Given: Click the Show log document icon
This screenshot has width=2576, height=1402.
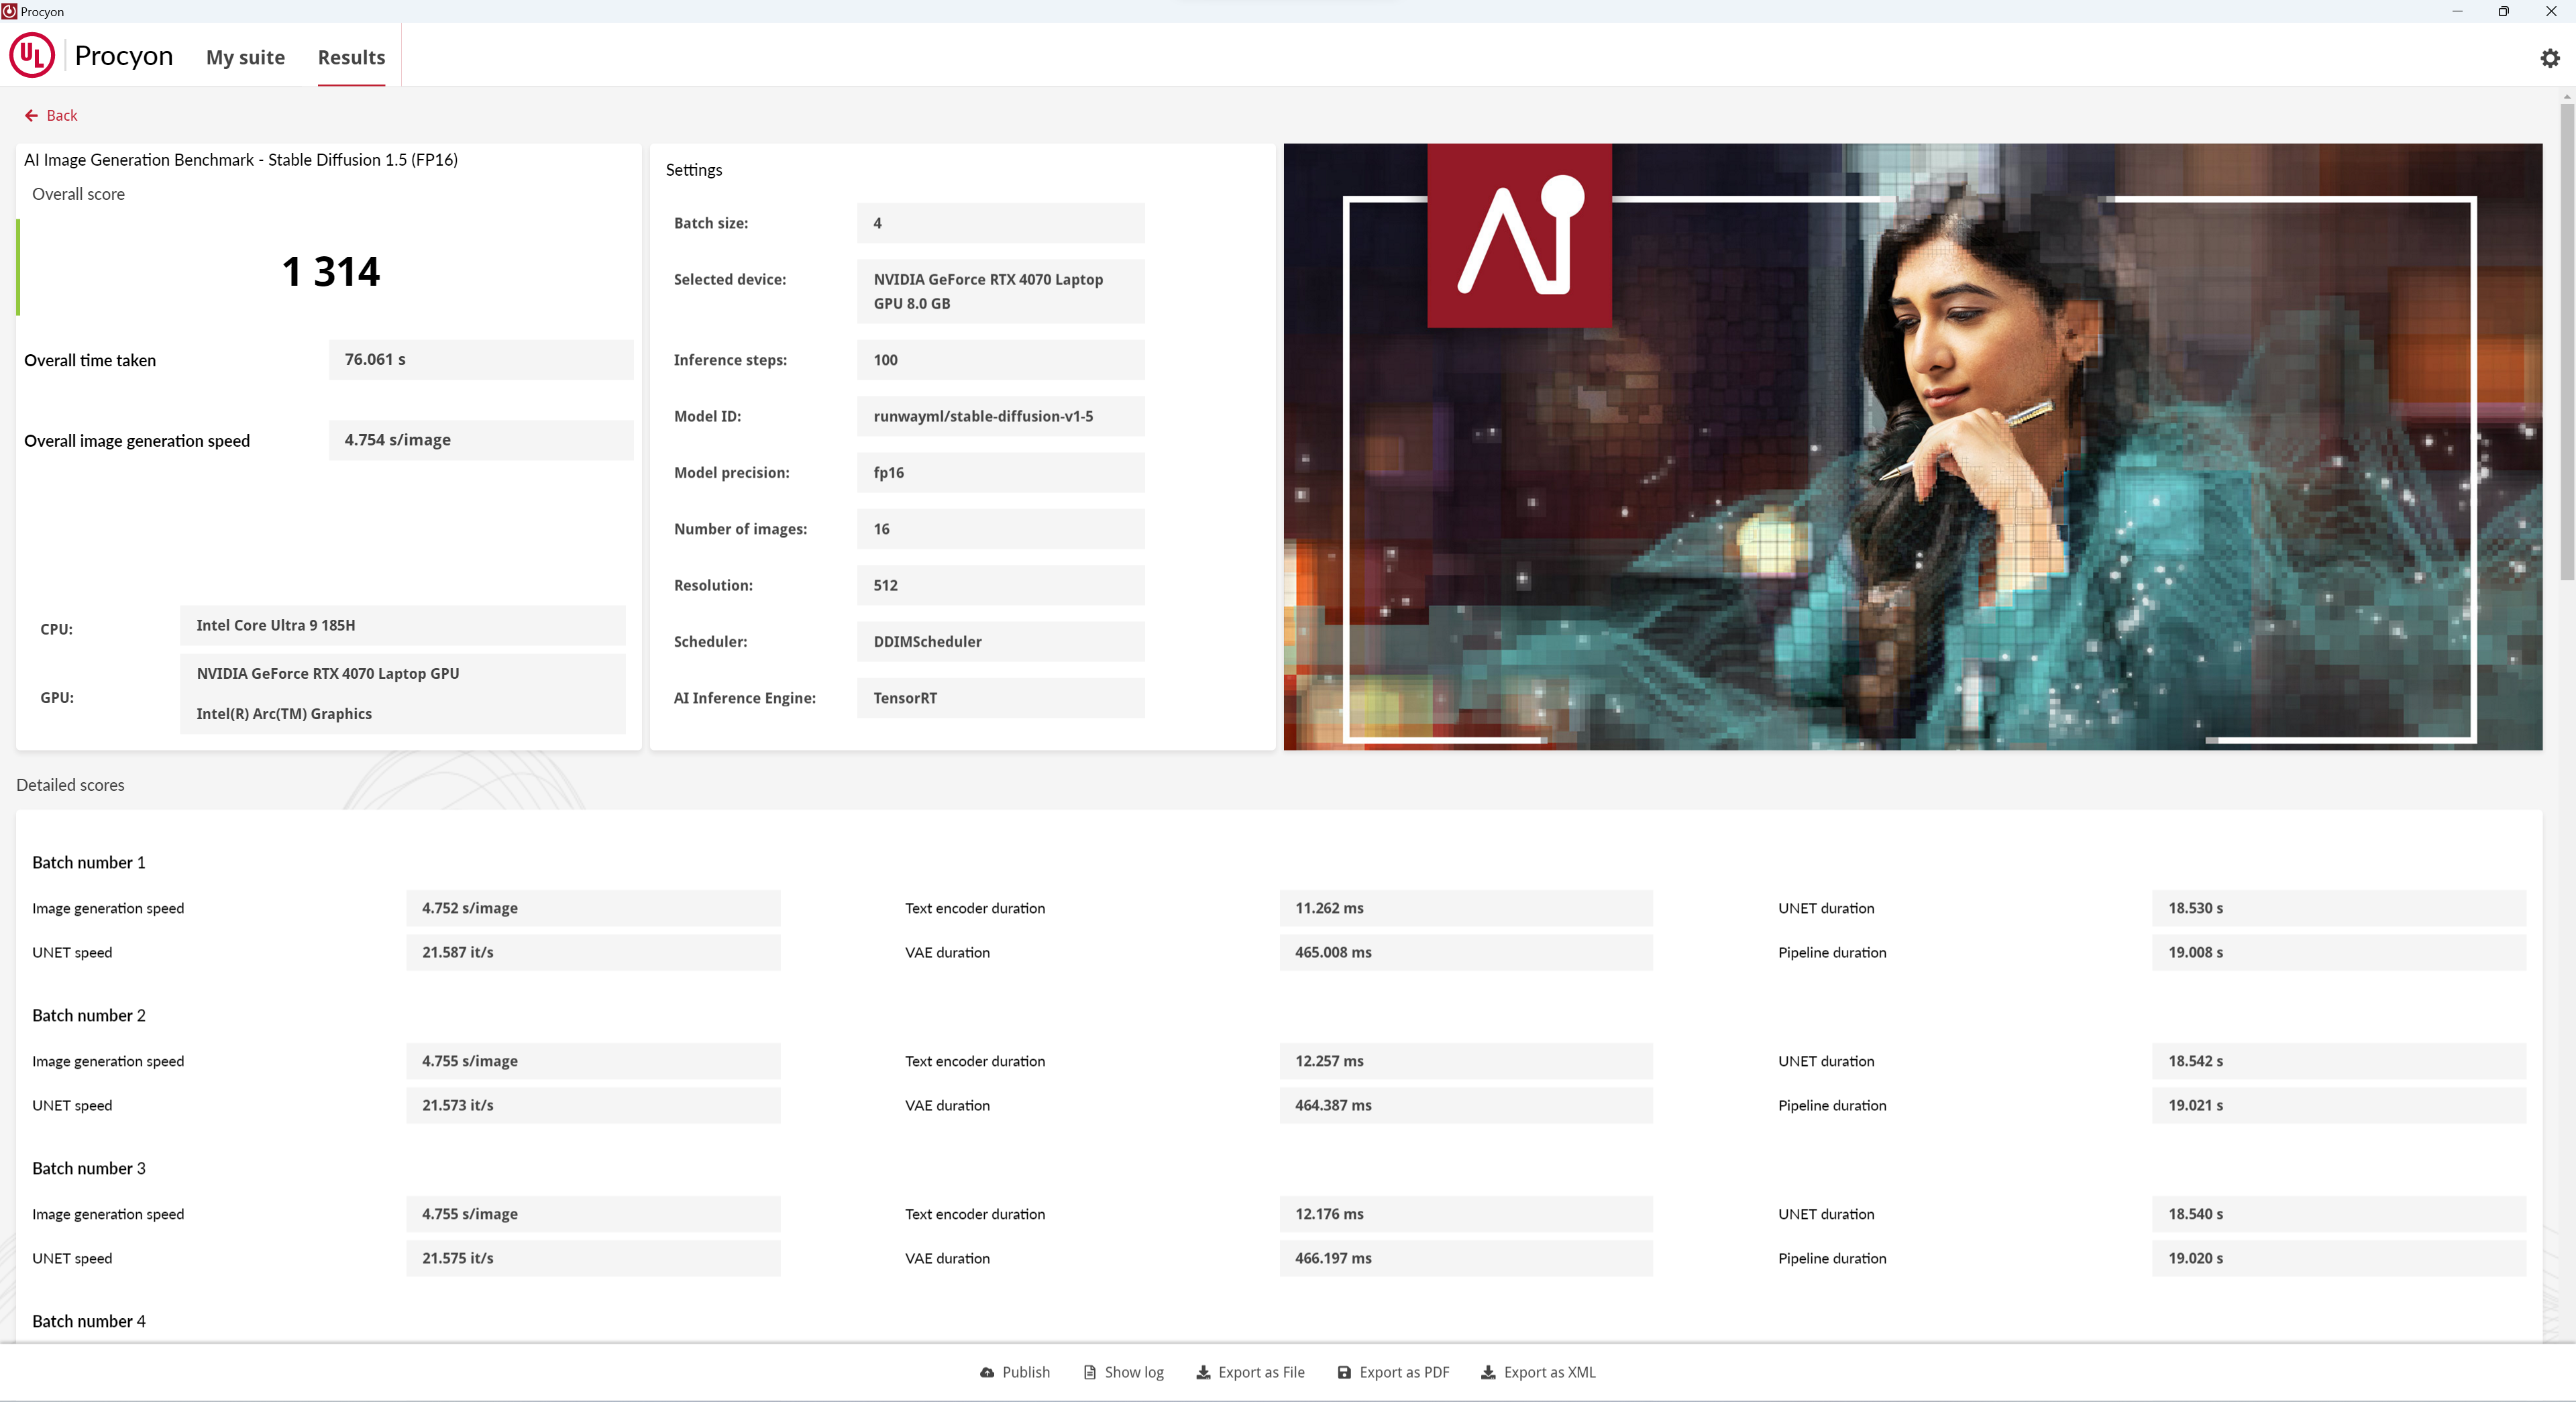Looking at the screenshot, I should [1090, 1372].
